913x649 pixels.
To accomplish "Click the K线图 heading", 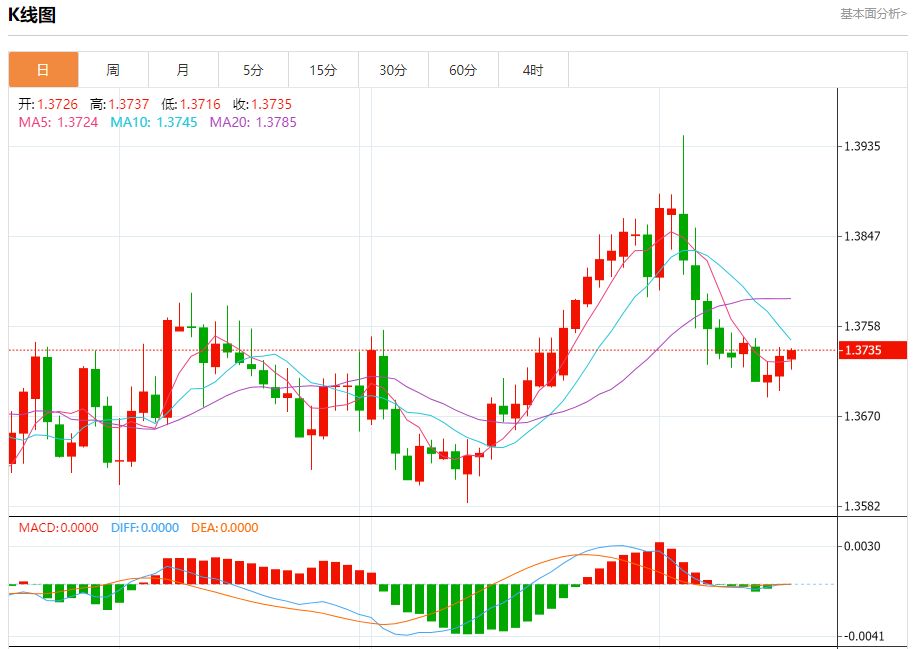I will pos(32,15).
